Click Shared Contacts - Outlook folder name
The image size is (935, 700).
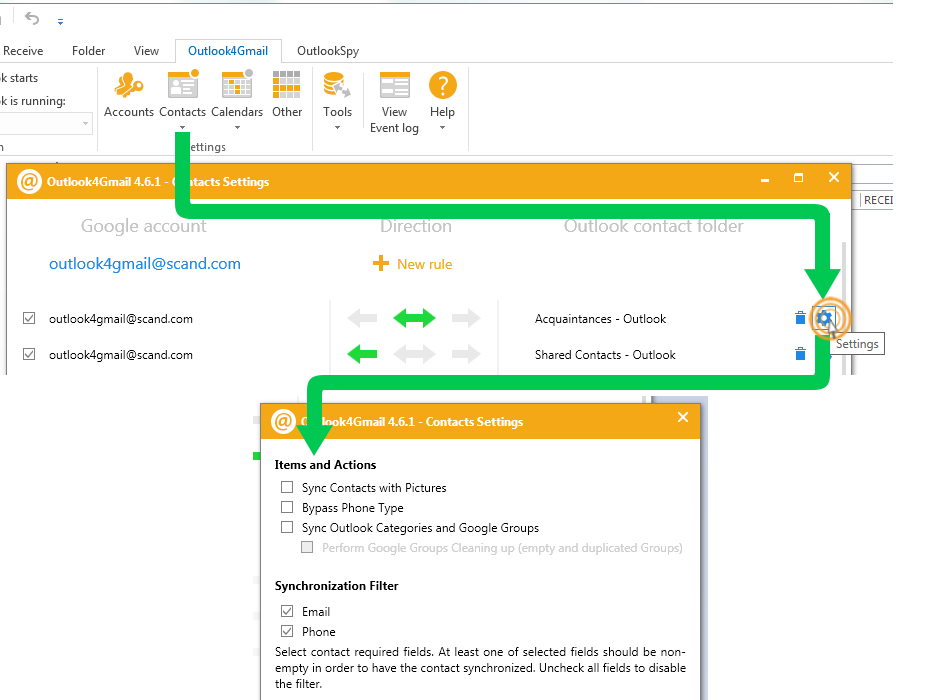coord(605,355)
